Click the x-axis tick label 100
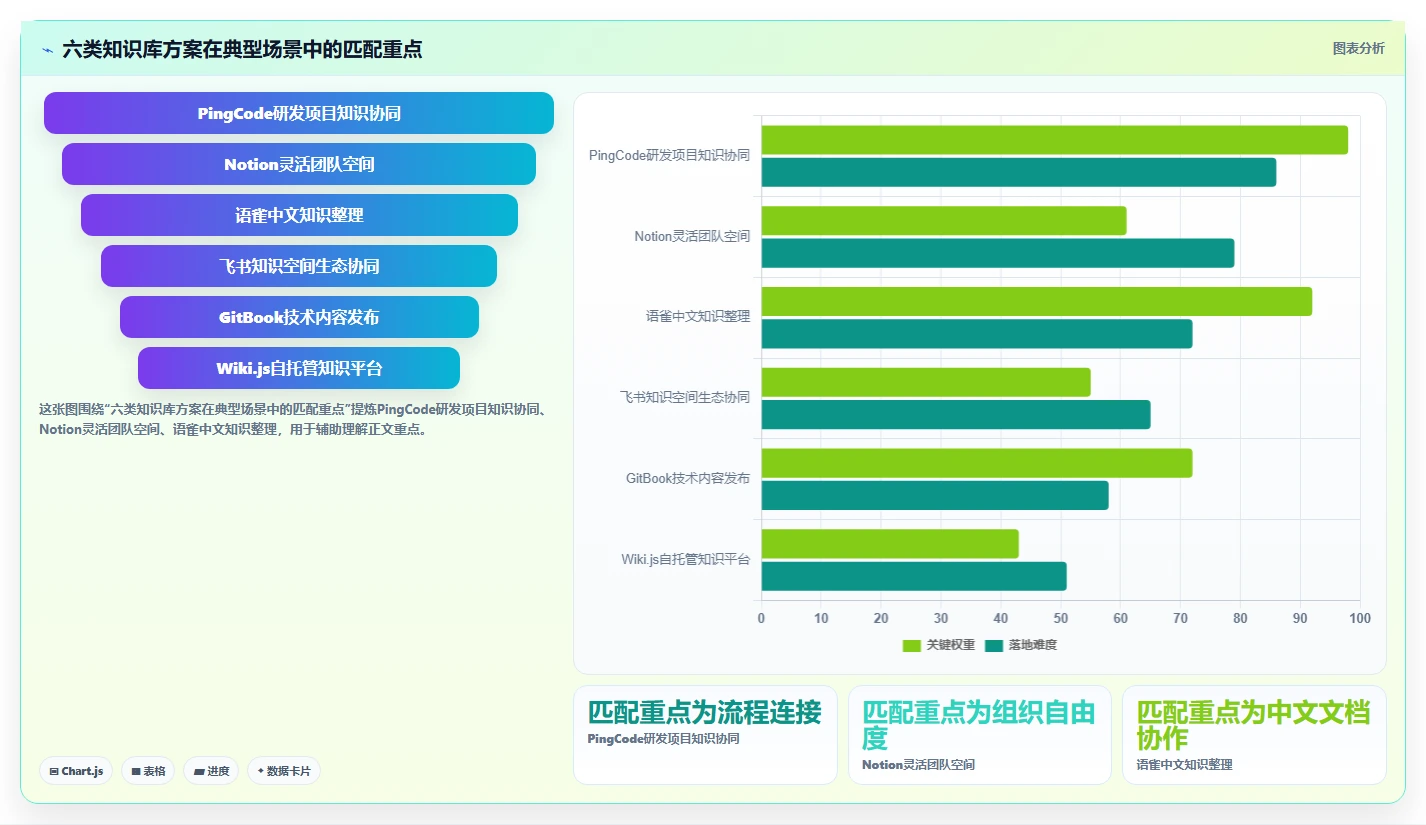The width and height of the screenshot is (1426, 825). (x=1359, y=618)
